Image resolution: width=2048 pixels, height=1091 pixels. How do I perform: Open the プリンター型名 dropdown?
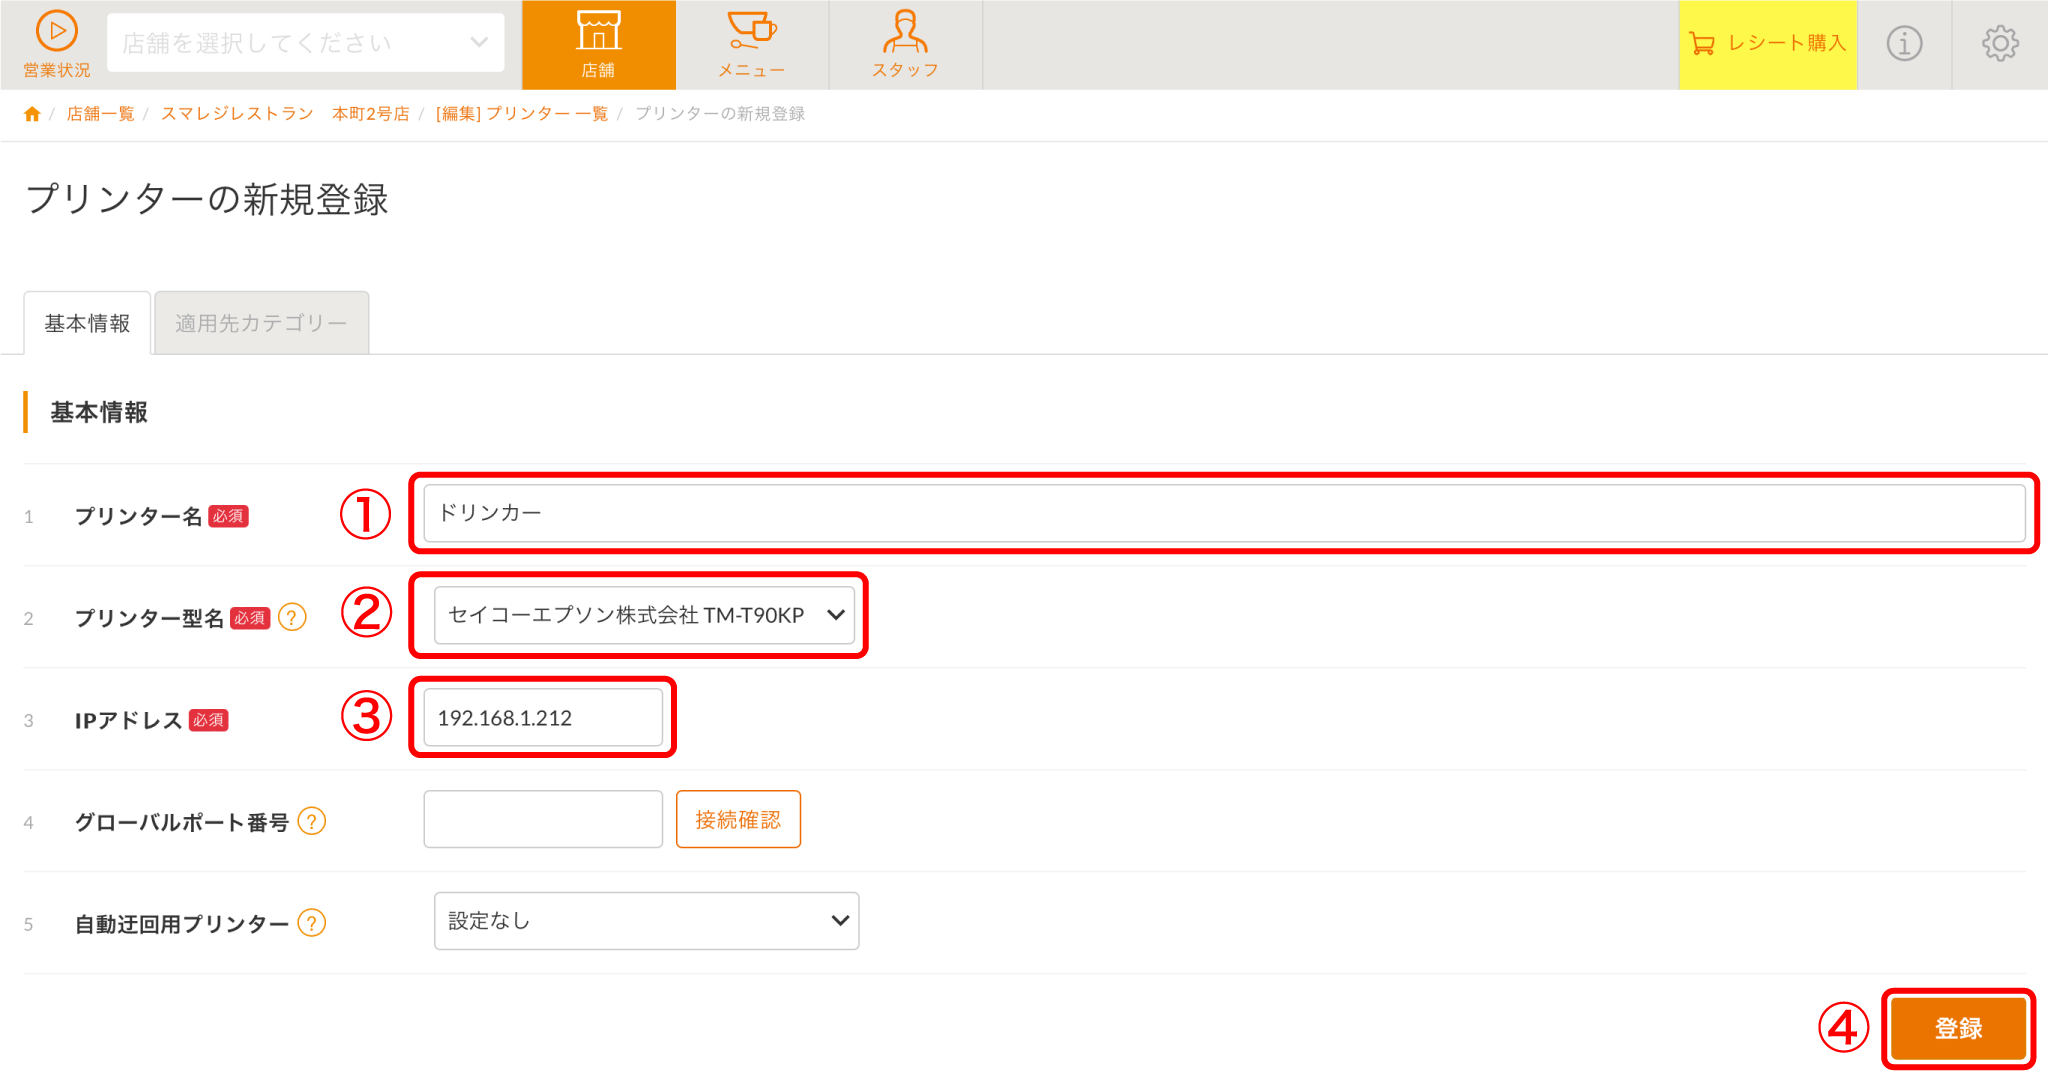[645, 615]
